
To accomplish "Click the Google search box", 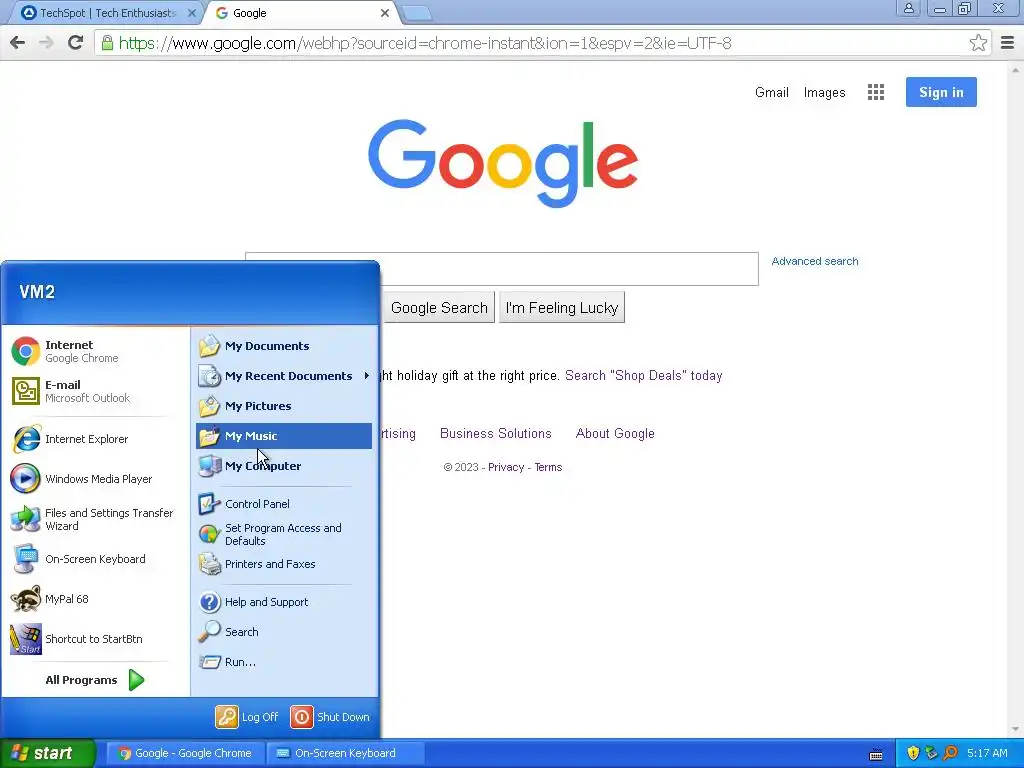I will click(x=502, y=268).
